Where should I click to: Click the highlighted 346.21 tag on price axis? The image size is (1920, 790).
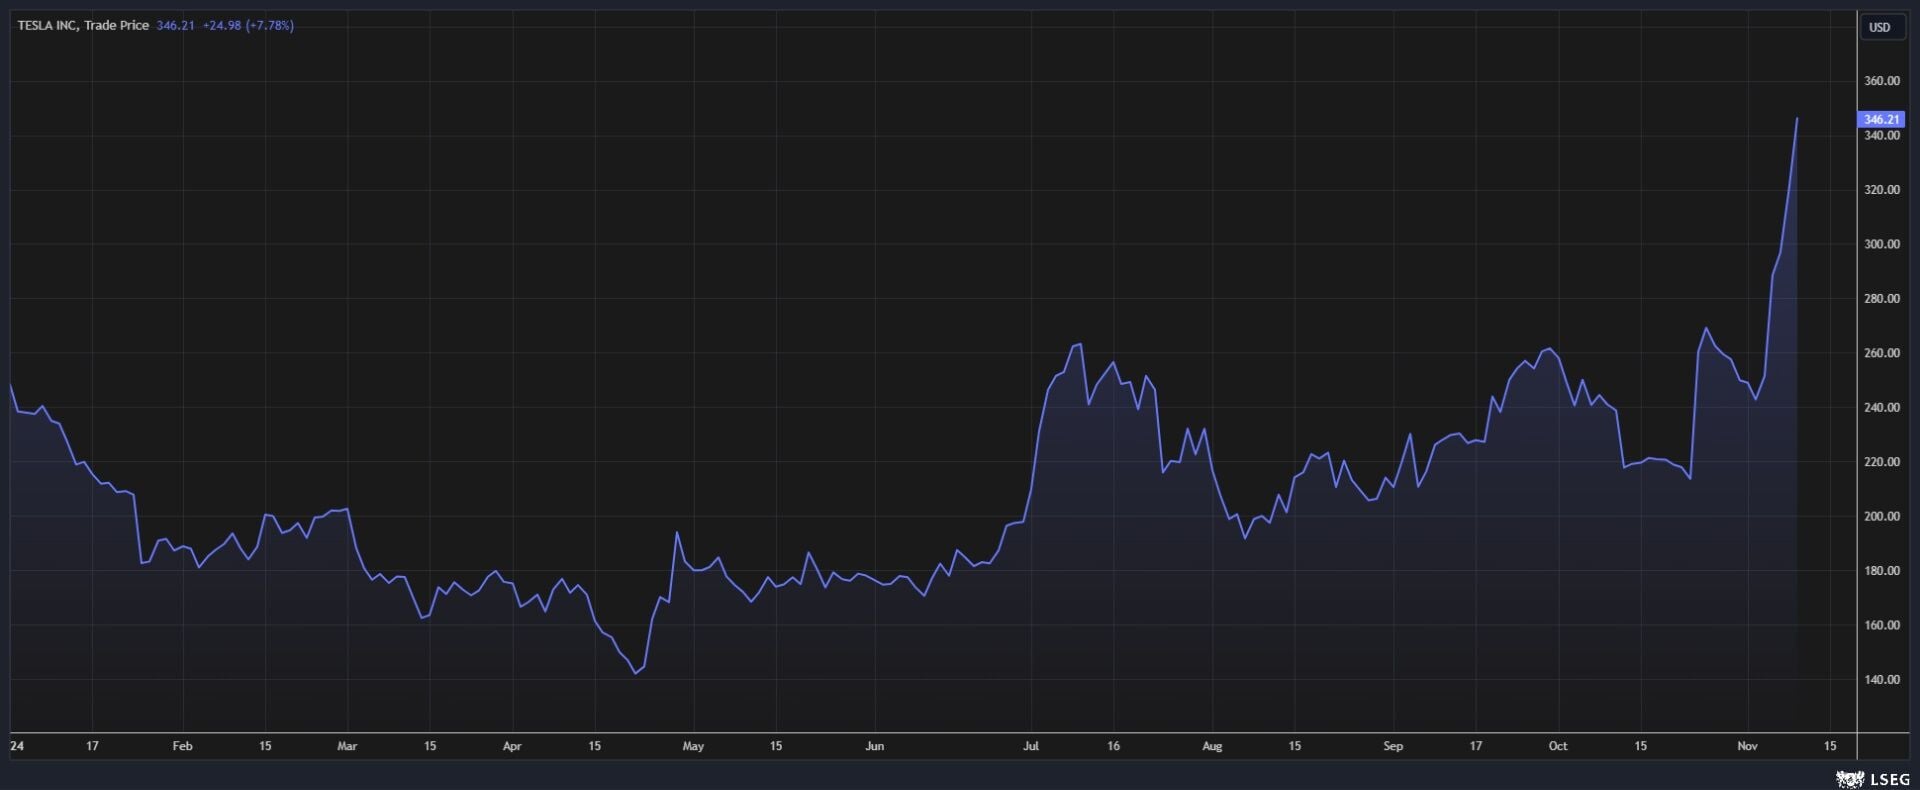(x=1881, y=119)
